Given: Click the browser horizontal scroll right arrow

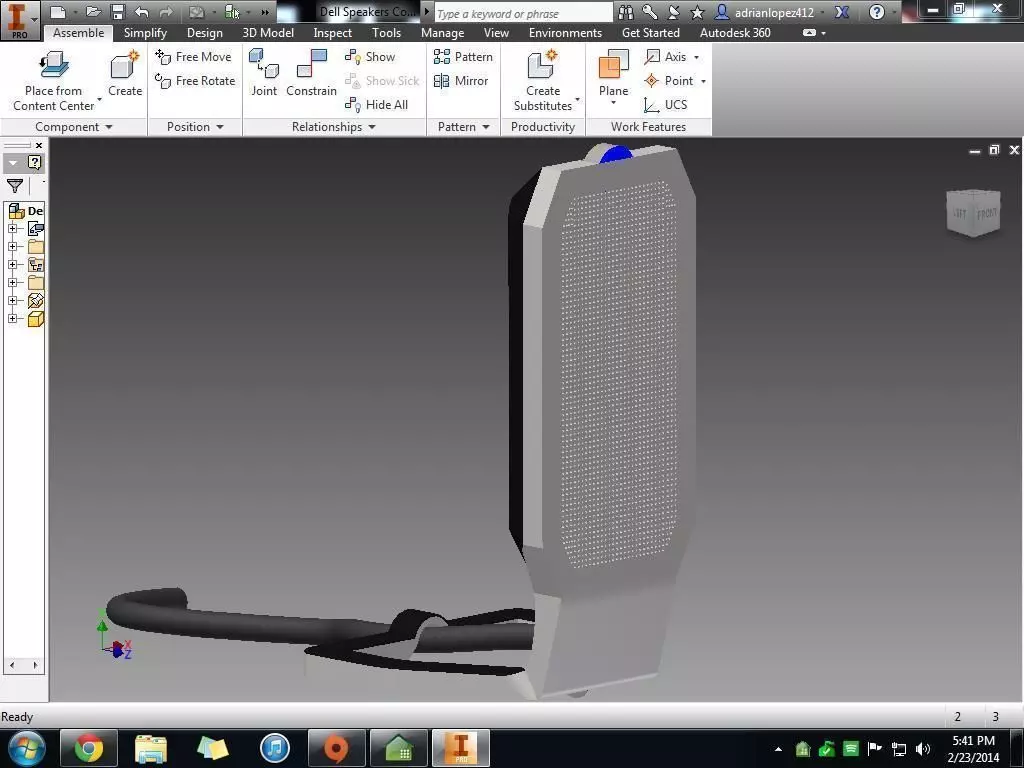Looking at the screenshot, I should click(35, 665).
